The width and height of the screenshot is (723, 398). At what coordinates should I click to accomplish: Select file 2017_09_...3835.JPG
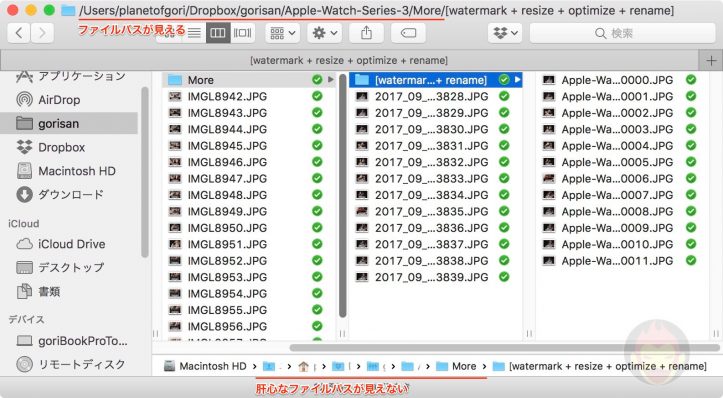pos(435,212)
